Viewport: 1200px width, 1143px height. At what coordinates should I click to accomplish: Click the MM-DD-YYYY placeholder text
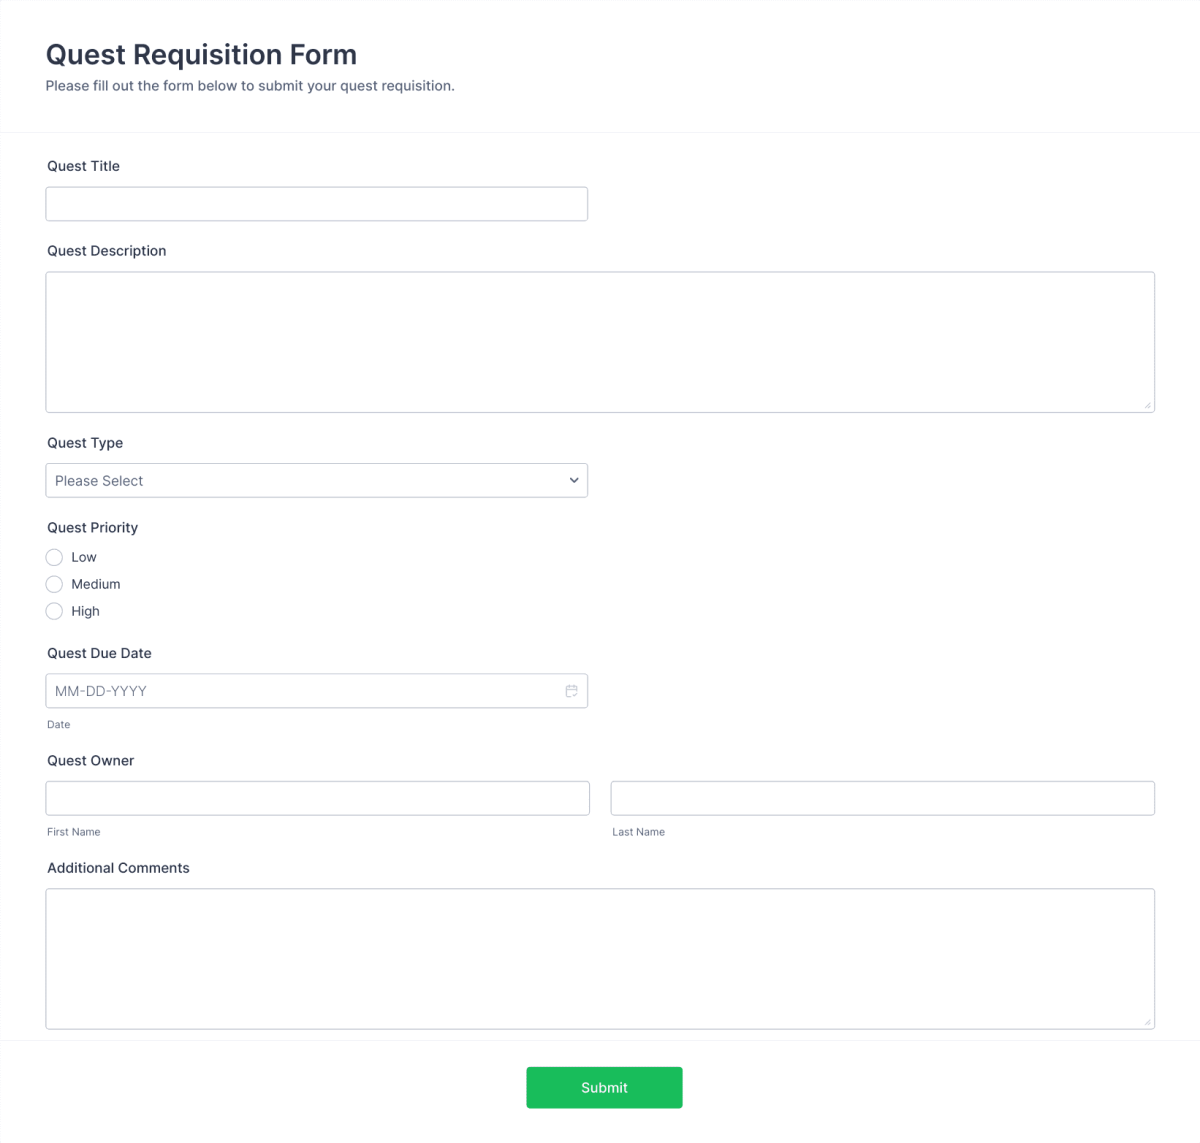pos(101,690)
